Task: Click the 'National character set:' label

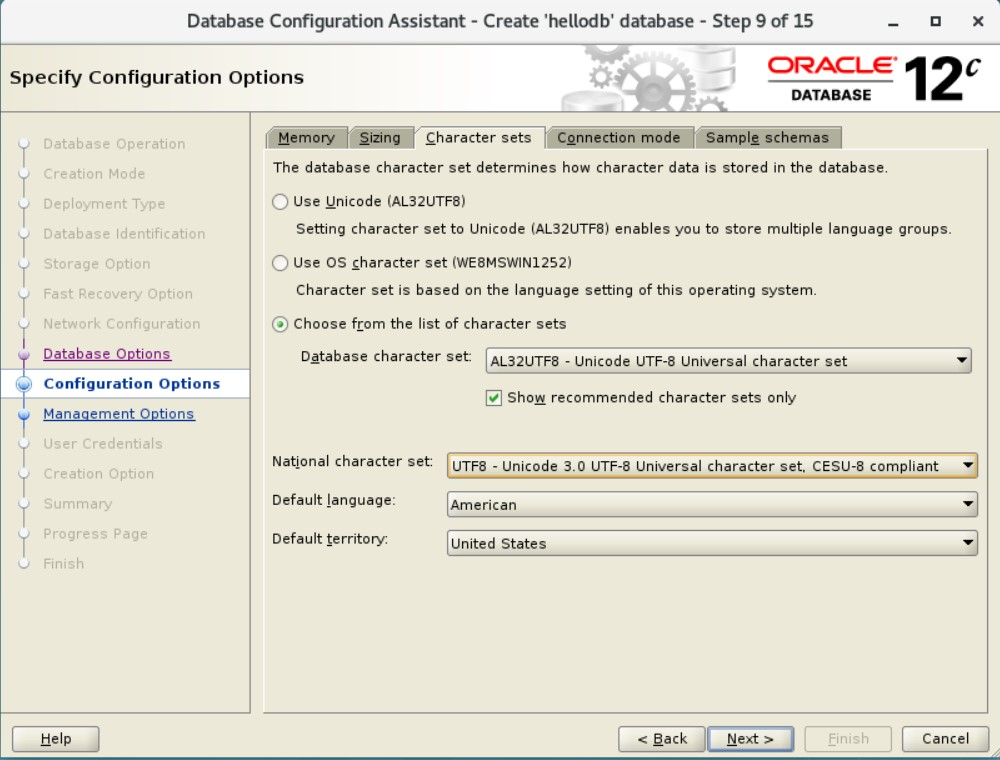Action: click(353, 462)
